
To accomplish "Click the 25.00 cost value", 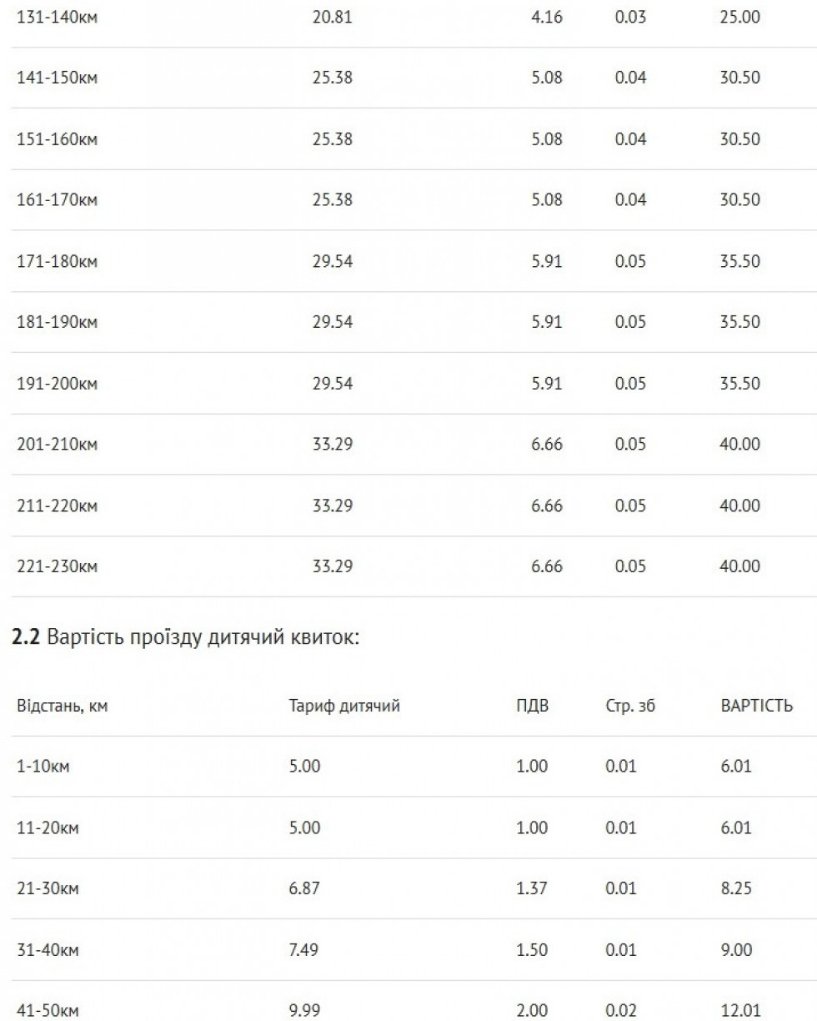I will pos(740,17).
